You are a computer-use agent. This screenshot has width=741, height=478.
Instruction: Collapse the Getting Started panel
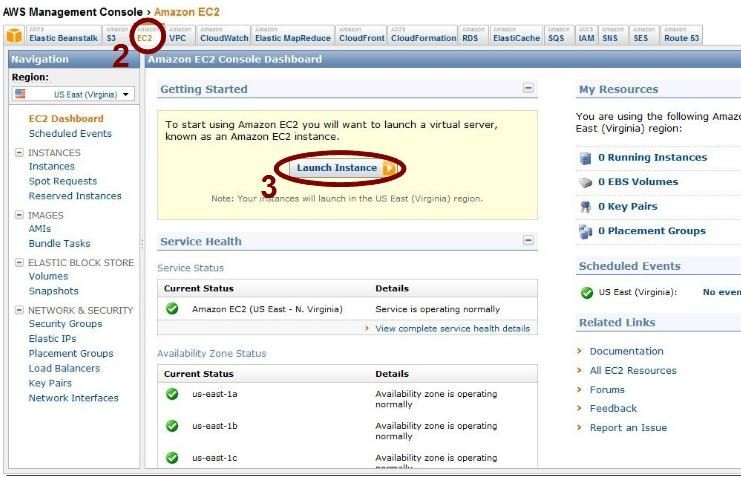tap(528, 89)
